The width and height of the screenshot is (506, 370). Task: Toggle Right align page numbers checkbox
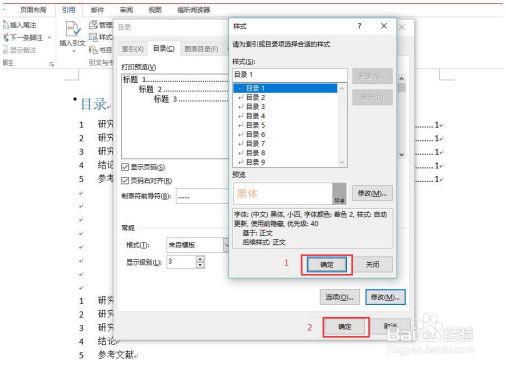point(125,180)
